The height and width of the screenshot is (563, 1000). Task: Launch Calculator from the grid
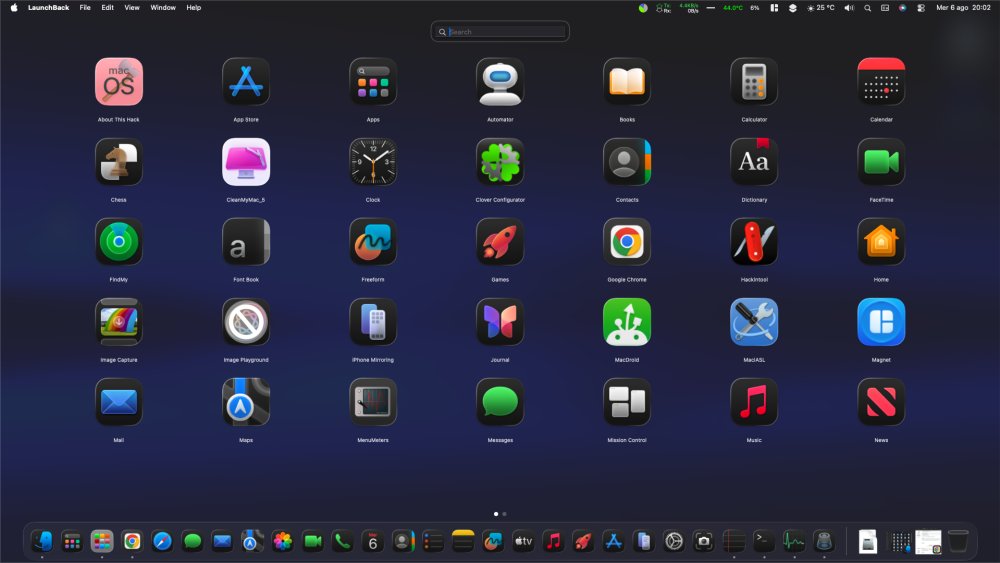(754, 82)
